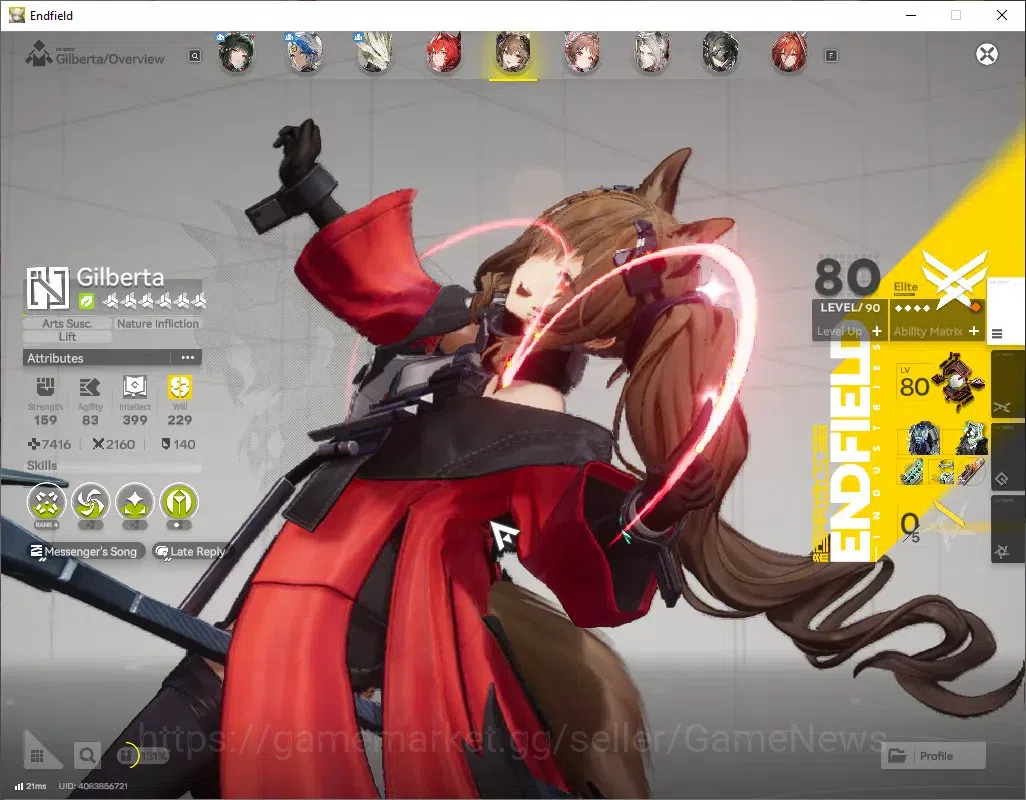
Task: Click the Intellect book icon
Action: (135, 387)
